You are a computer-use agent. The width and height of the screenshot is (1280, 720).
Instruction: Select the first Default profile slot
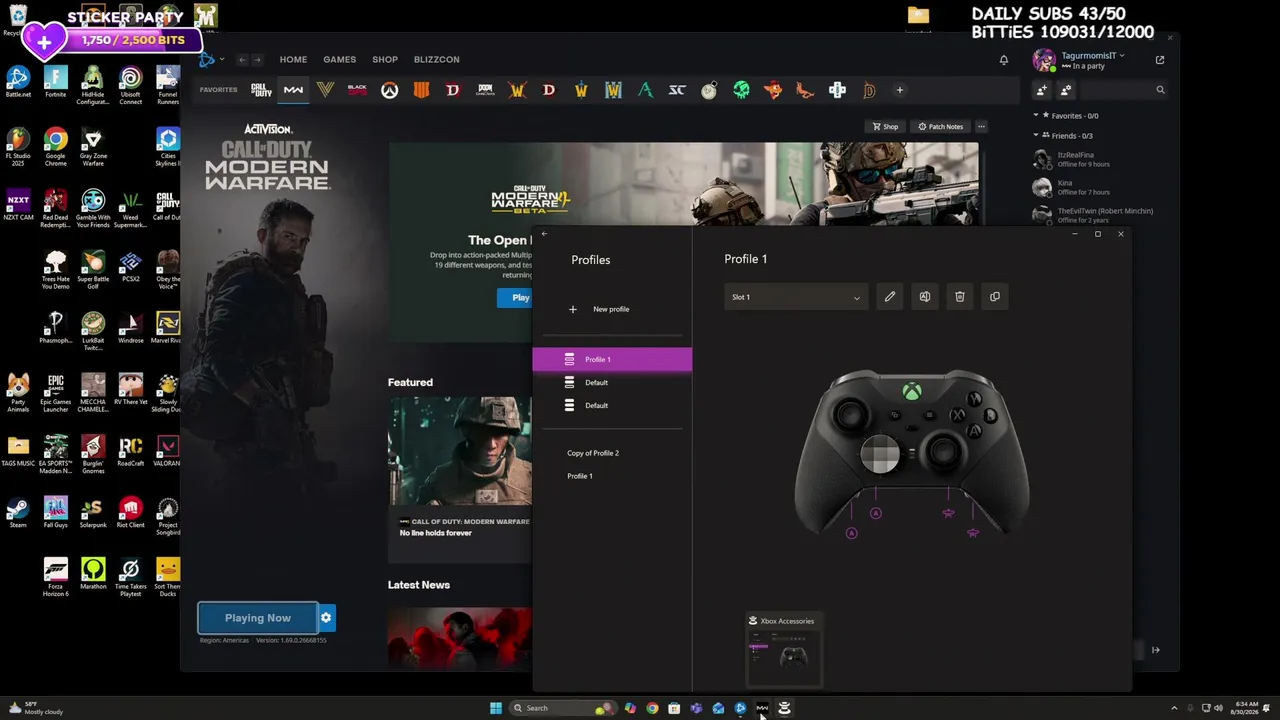(x=612, y=382)
